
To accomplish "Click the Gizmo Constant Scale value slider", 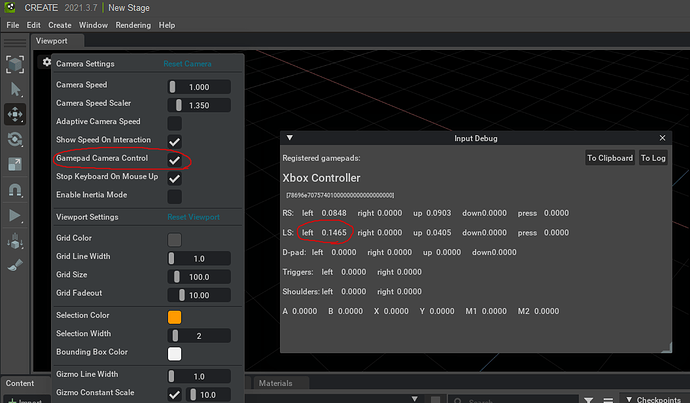I will 208,395.
